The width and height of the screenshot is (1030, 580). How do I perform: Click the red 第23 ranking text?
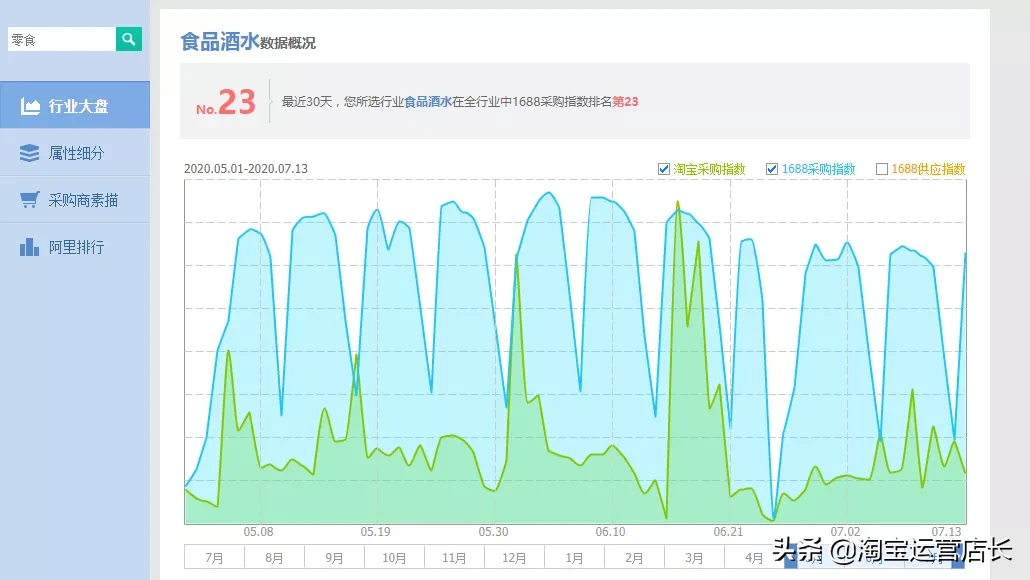(x=625, y=101)
